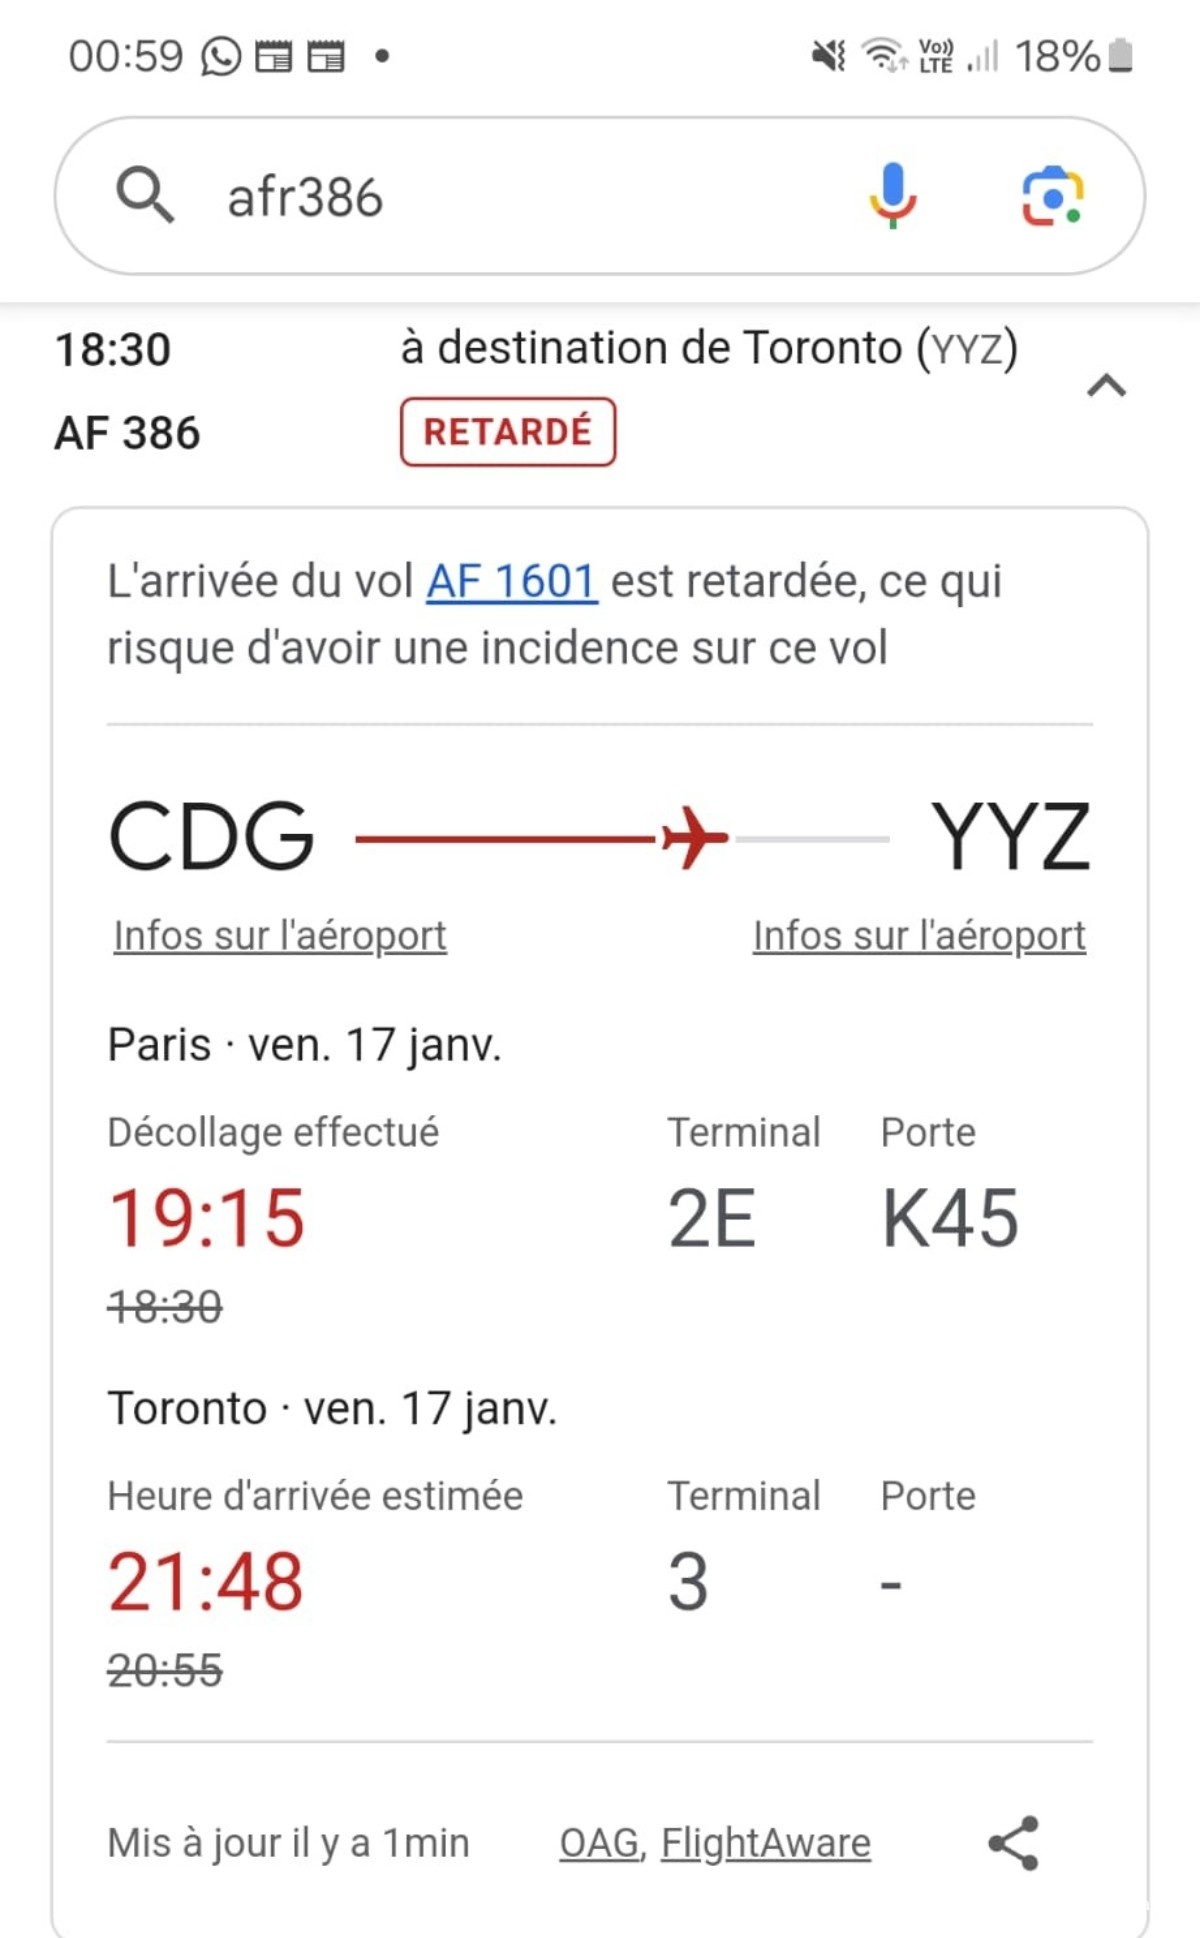
Task: Tap the AF 386 flight number header
Action: tap(128, 433)
